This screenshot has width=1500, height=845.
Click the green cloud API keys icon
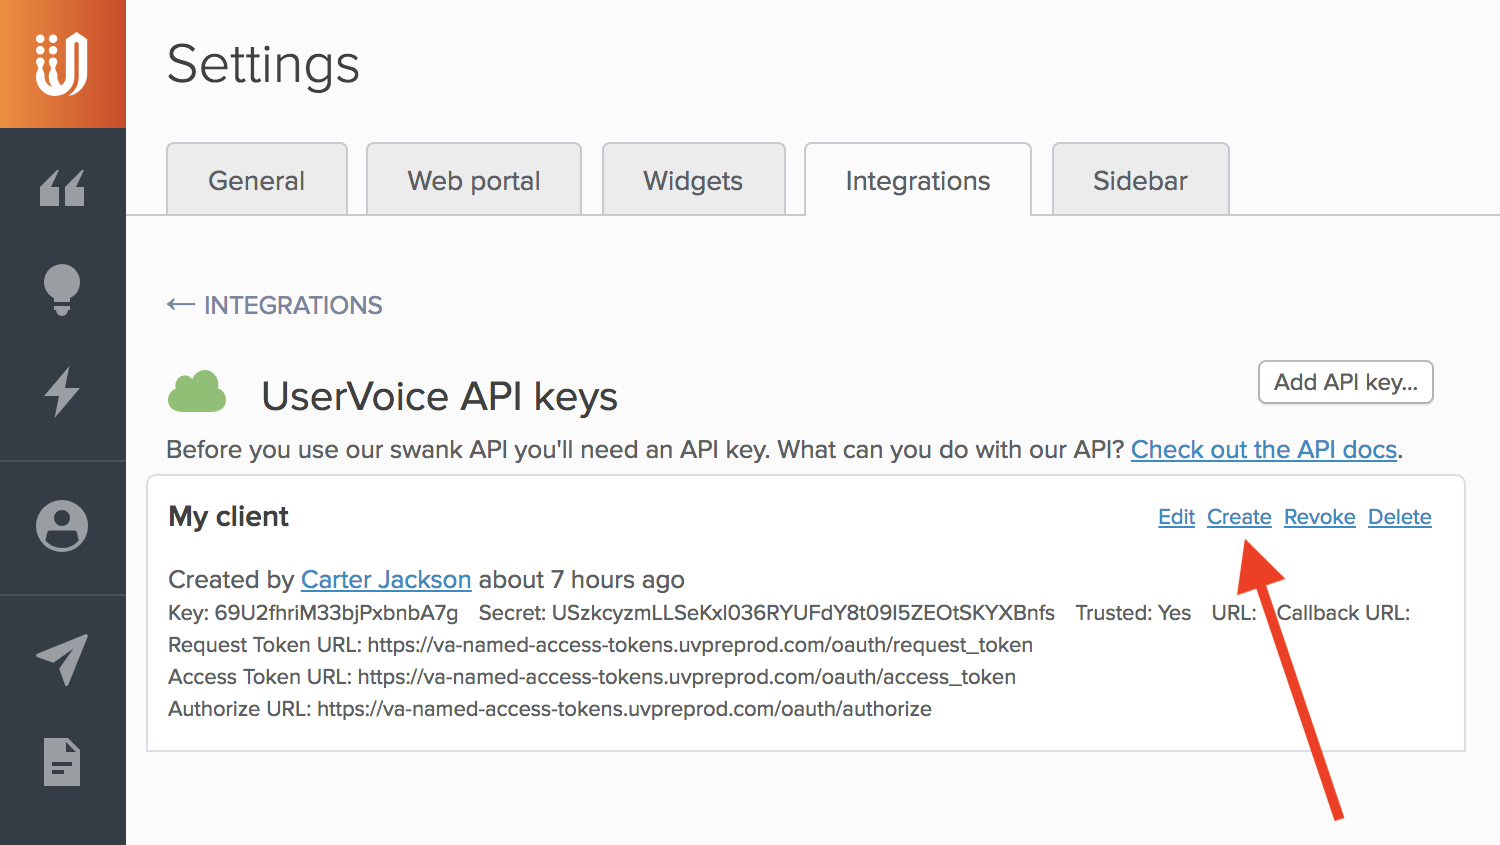coord(197,392)
